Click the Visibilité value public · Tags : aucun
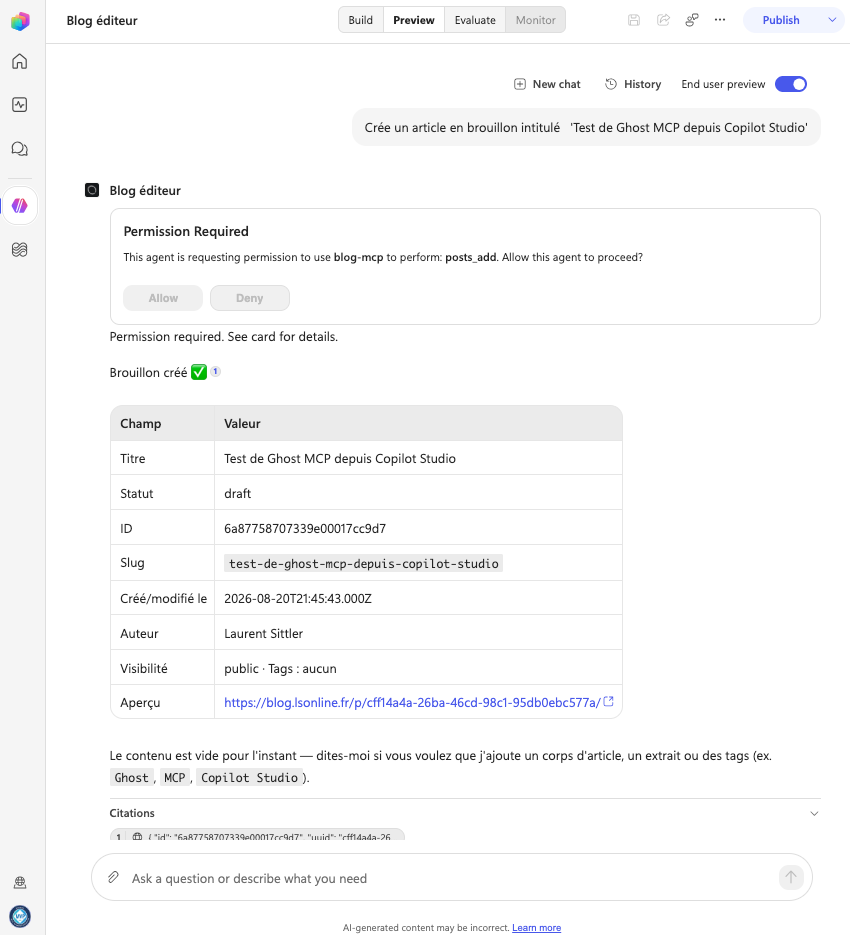 tap(280, 668)
